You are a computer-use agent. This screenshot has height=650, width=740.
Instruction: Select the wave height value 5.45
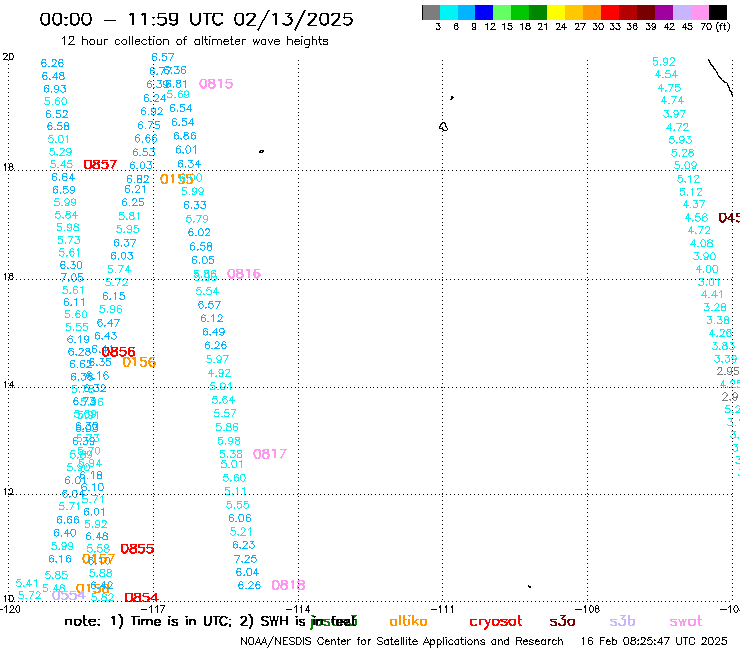pos(61,164)
